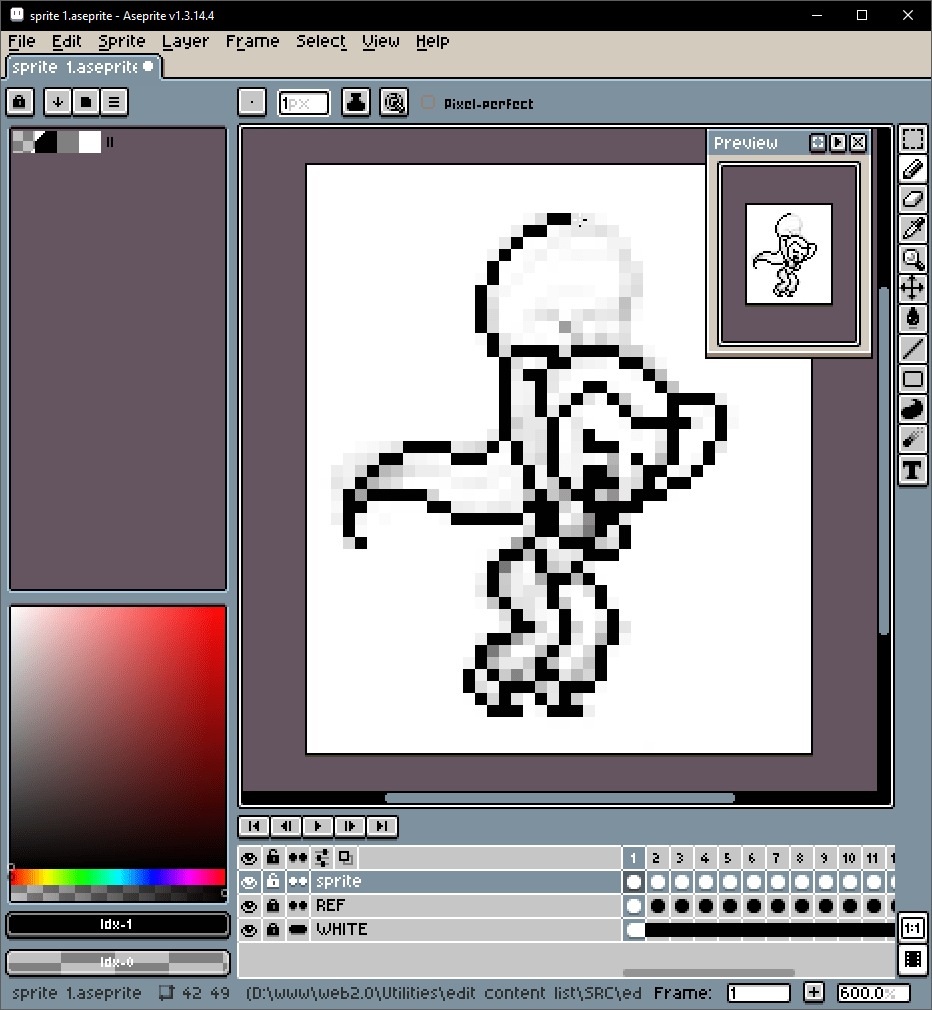932x1010 pixels.
Task: Open the Sprite menu
Action: tap(122, 41)
